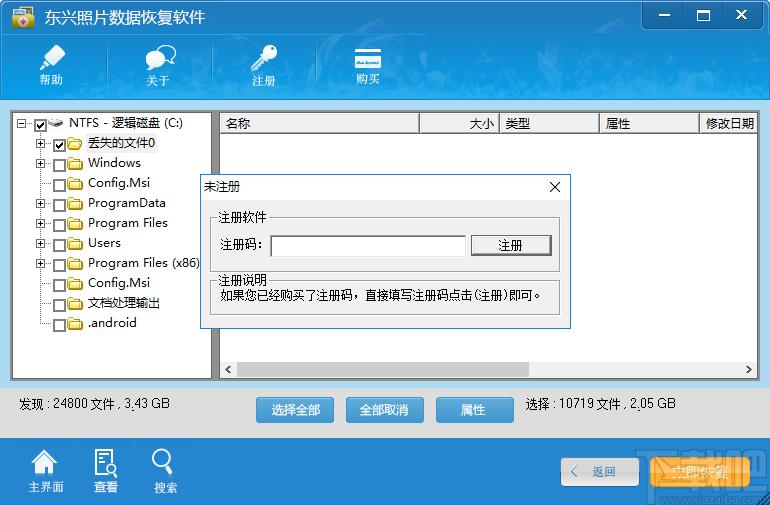Sort by the 属性 column header
This screenshot has height=505, width=770.
click(649, 123)
